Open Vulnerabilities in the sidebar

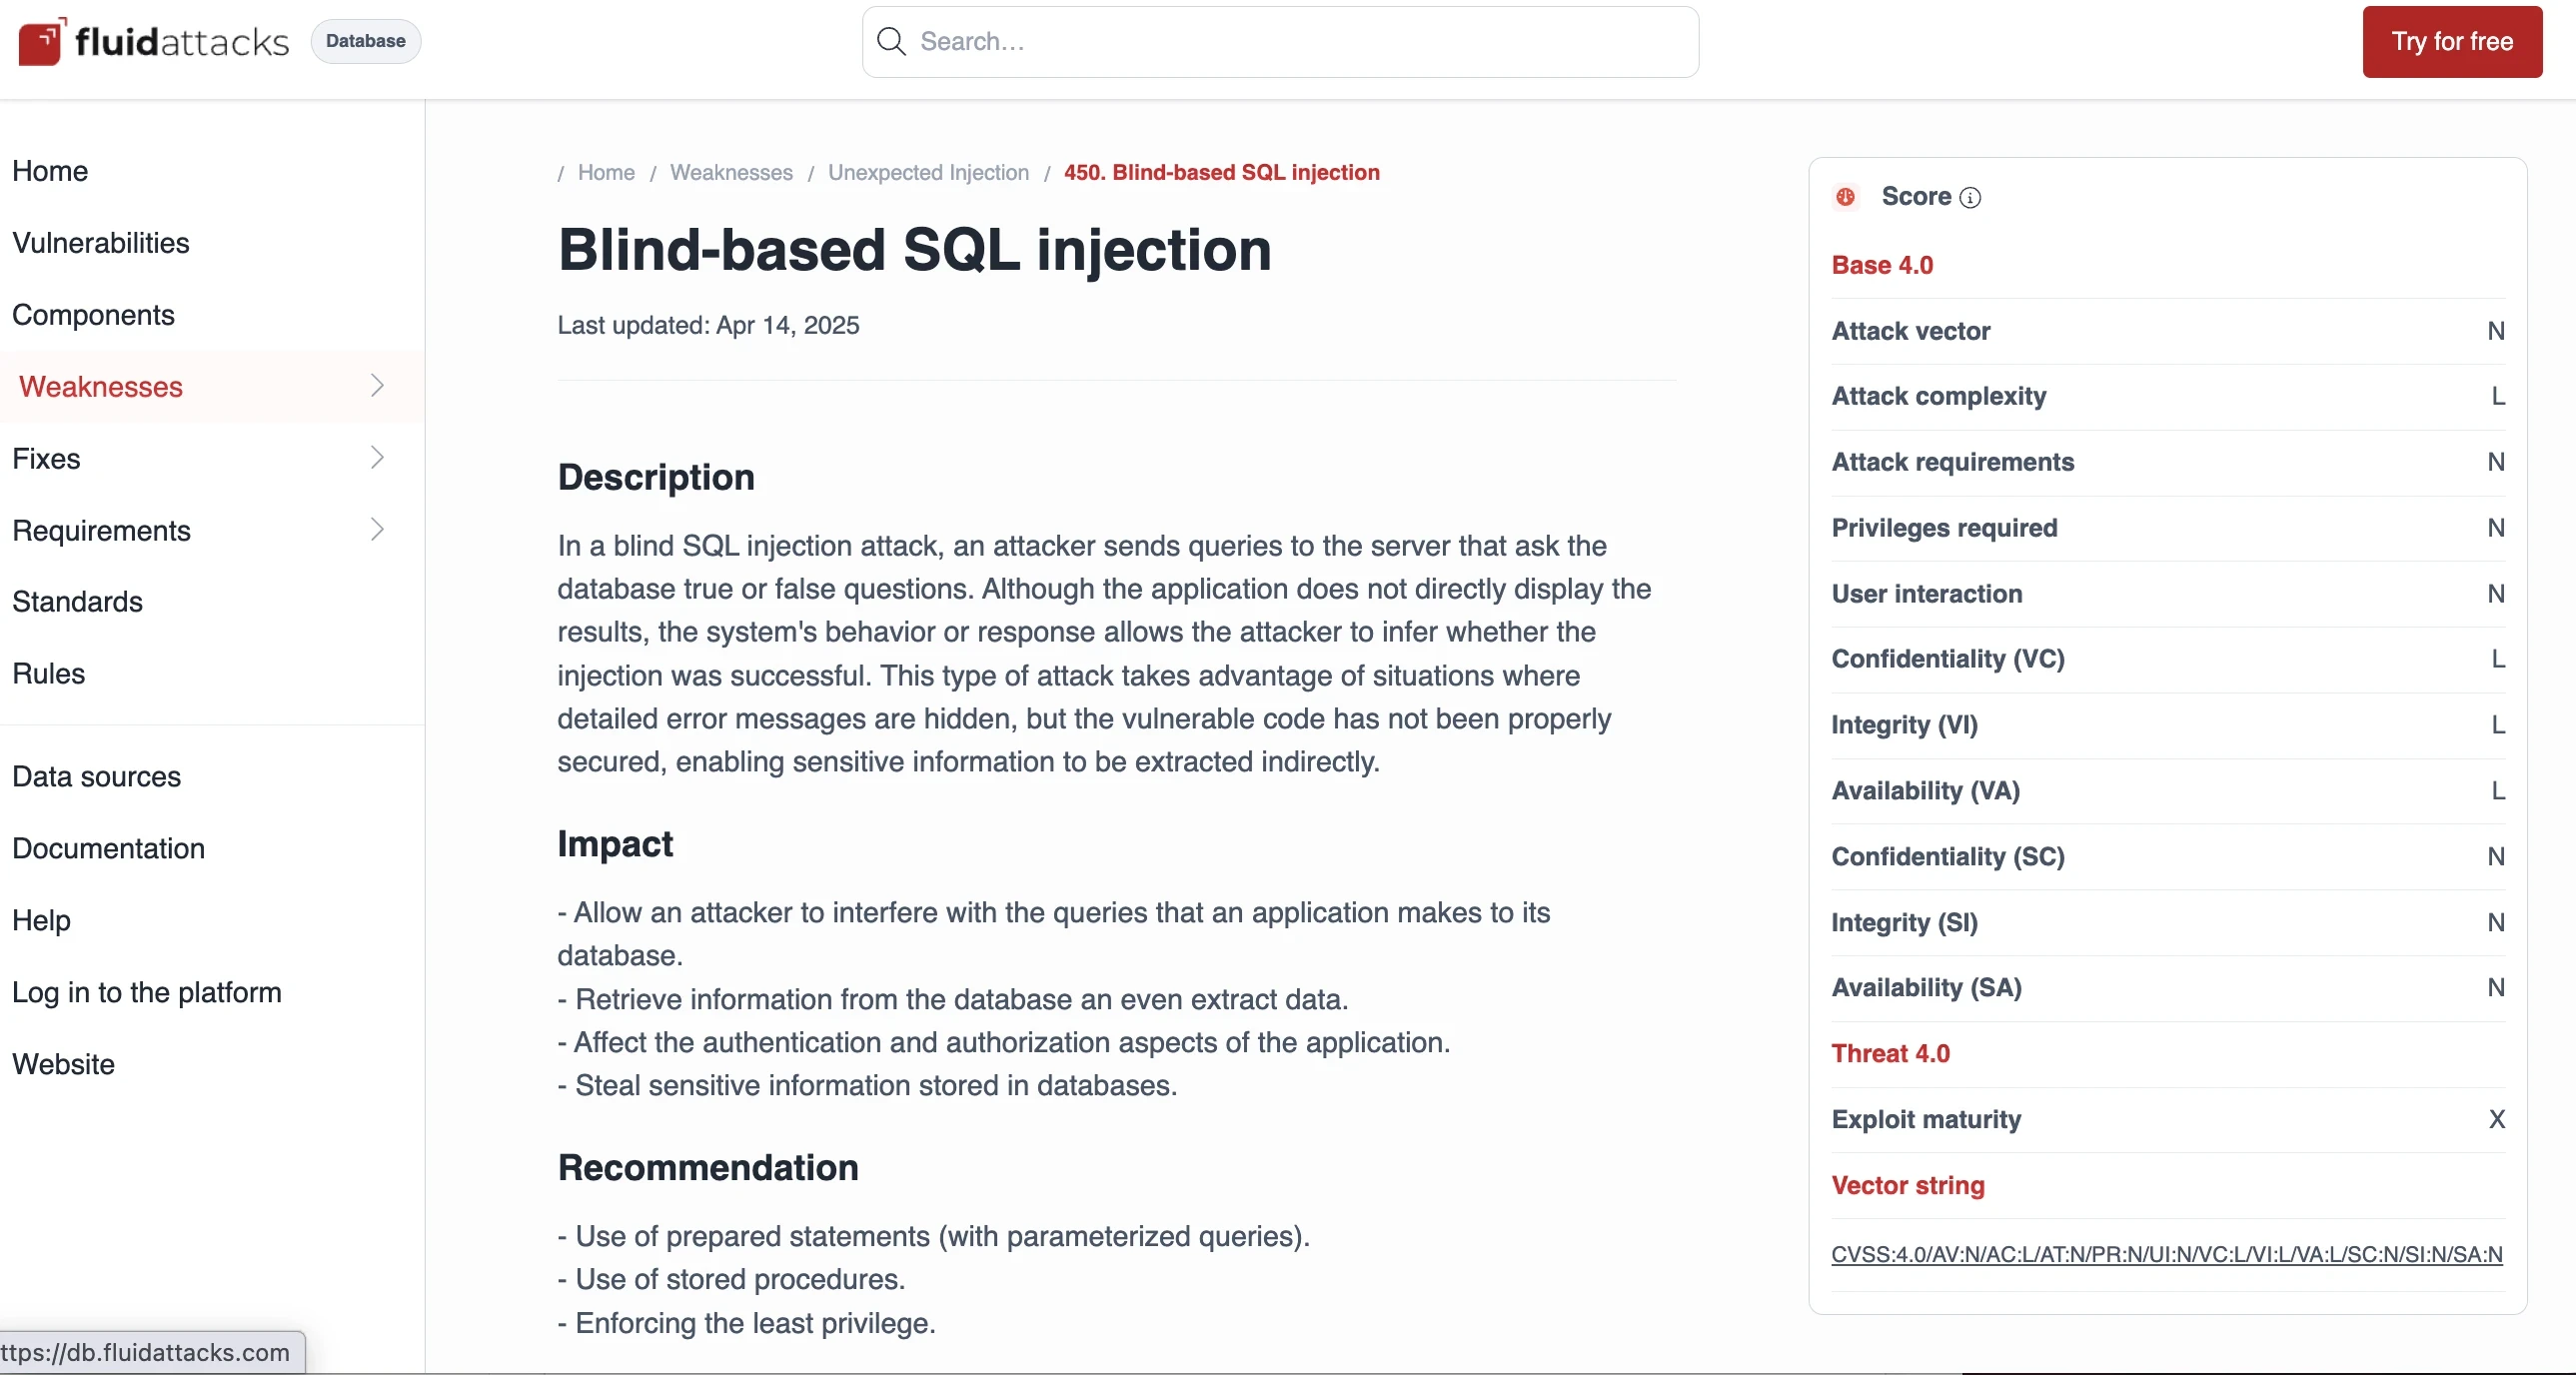click(101, 243)
